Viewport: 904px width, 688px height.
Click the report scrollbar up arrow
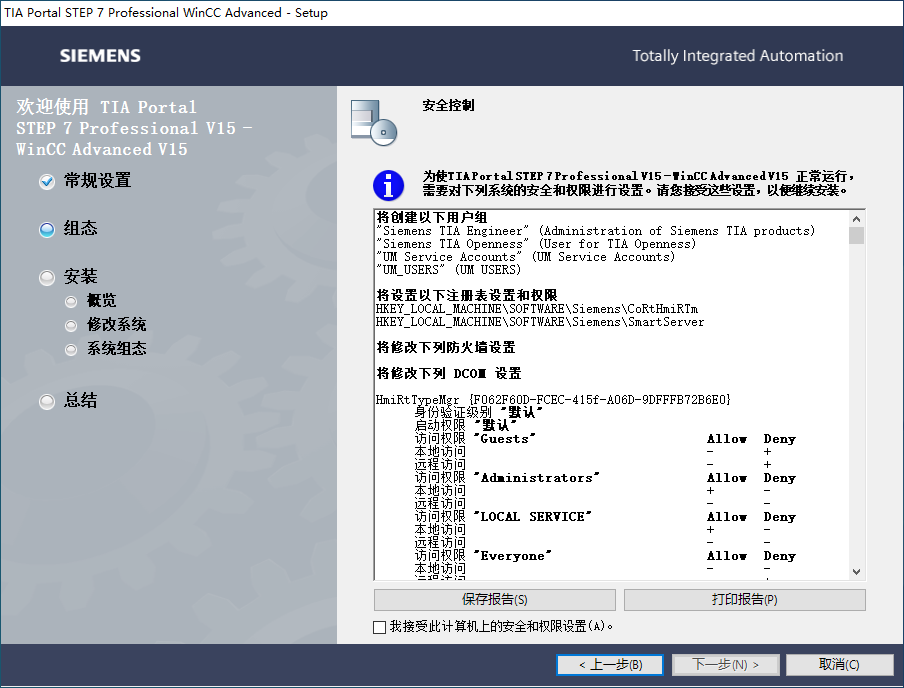coord(856,219)
